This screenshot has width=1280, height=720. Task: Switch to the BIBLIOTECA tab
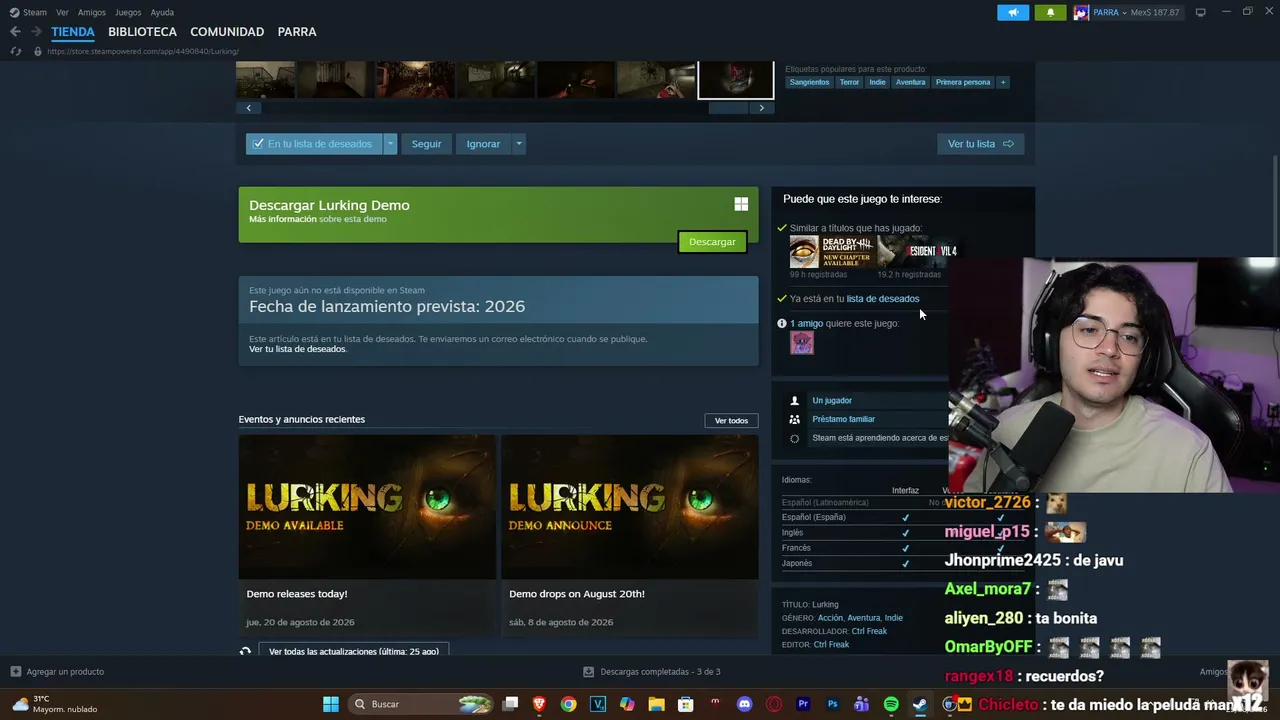[142, 32]
